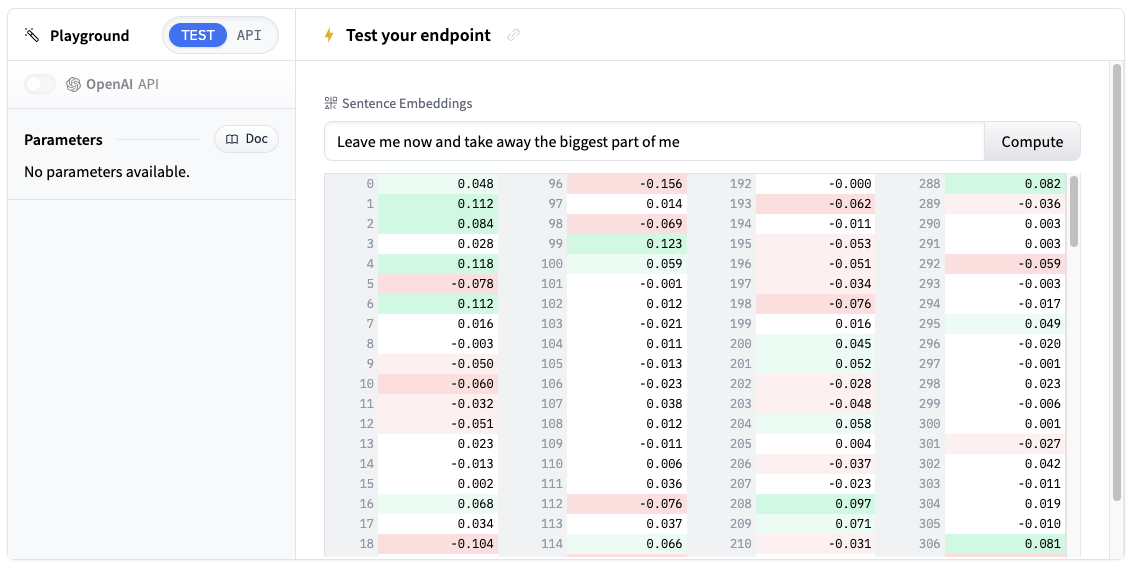Click the Playground title text
Screen dimensions: 1140x572
click(x=89, y=36)
